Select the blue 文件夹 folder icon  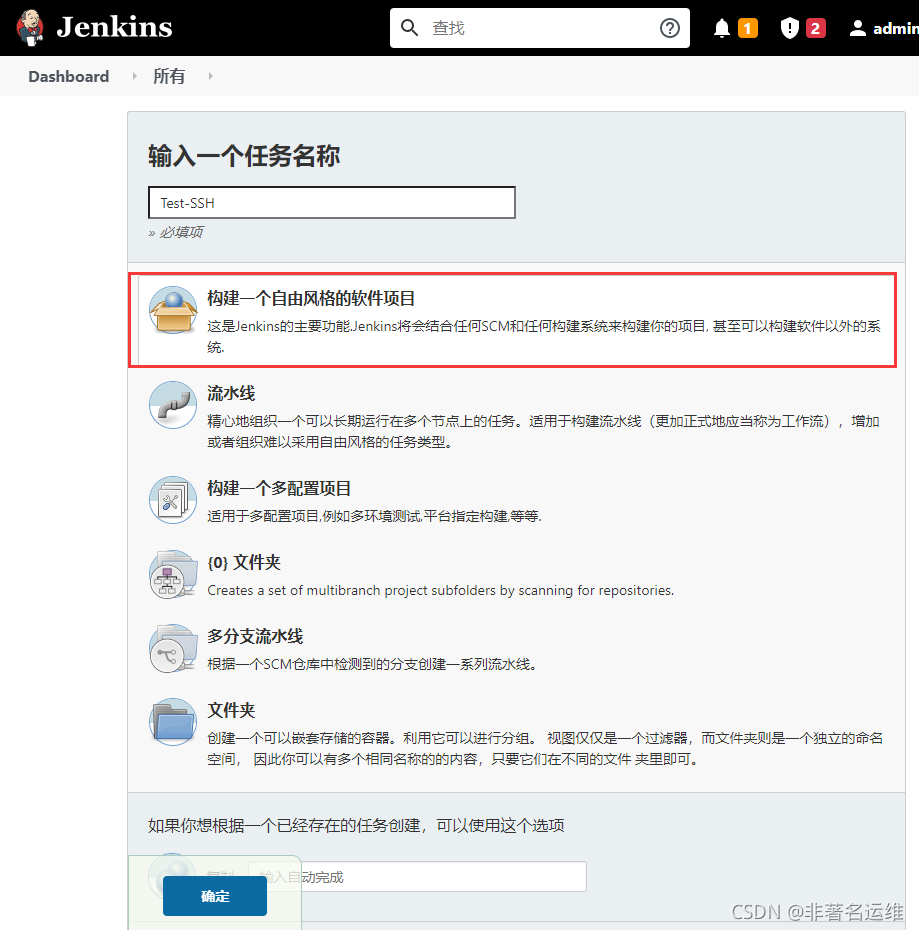point(173,722)
